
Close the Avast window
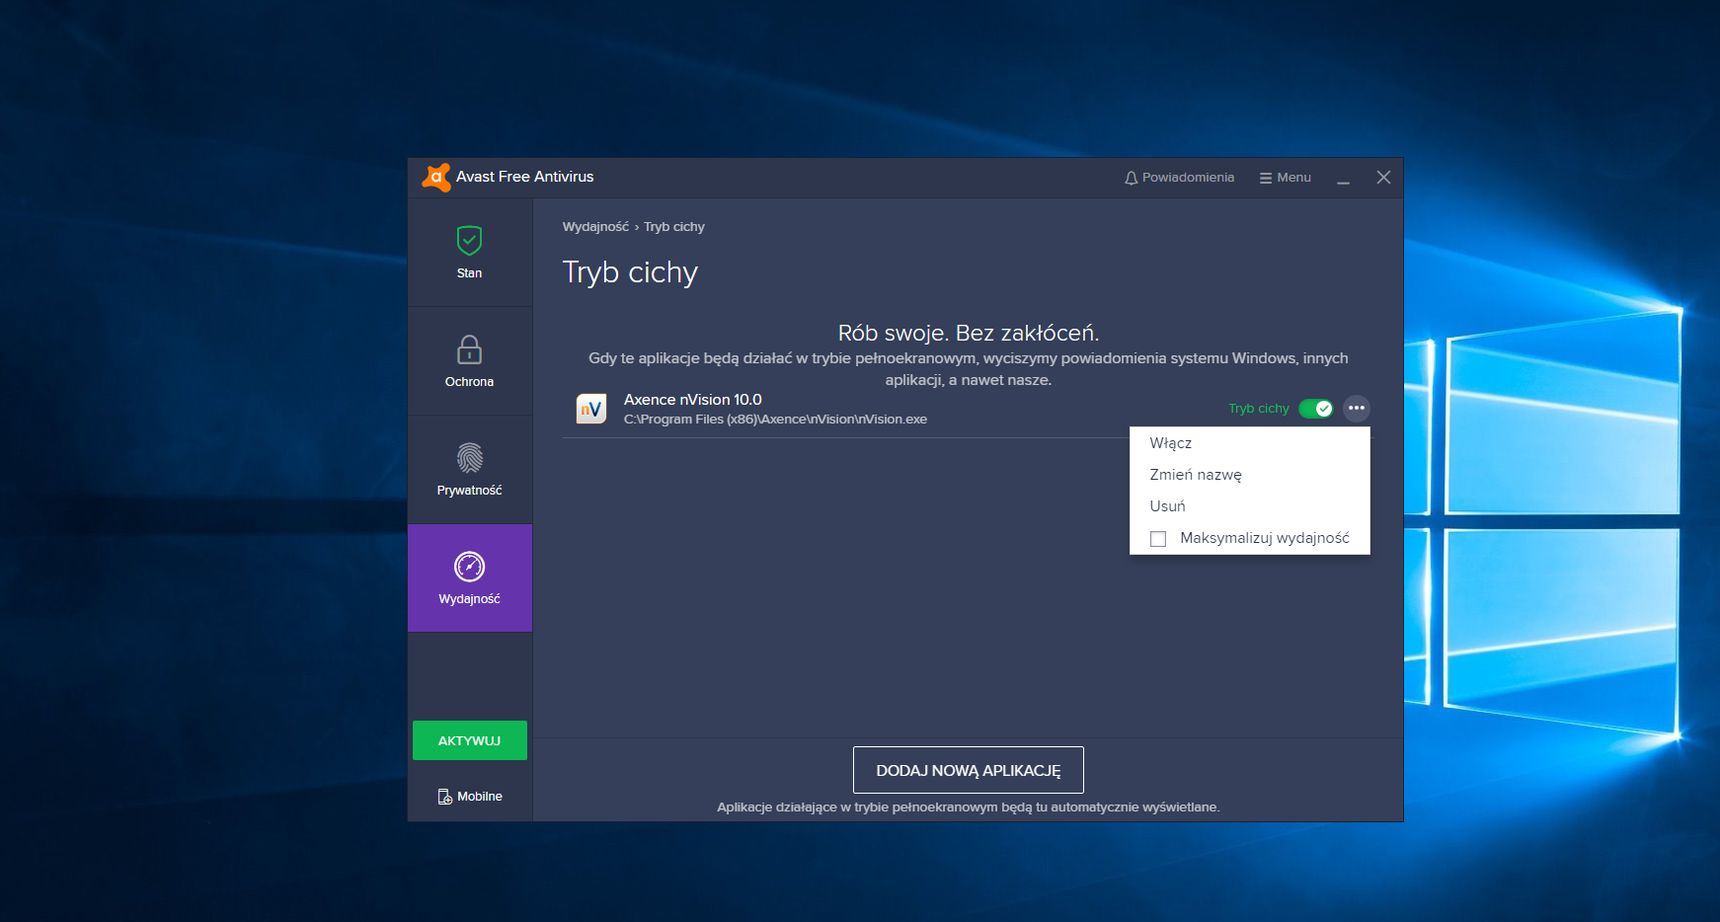pos(1384,177)
